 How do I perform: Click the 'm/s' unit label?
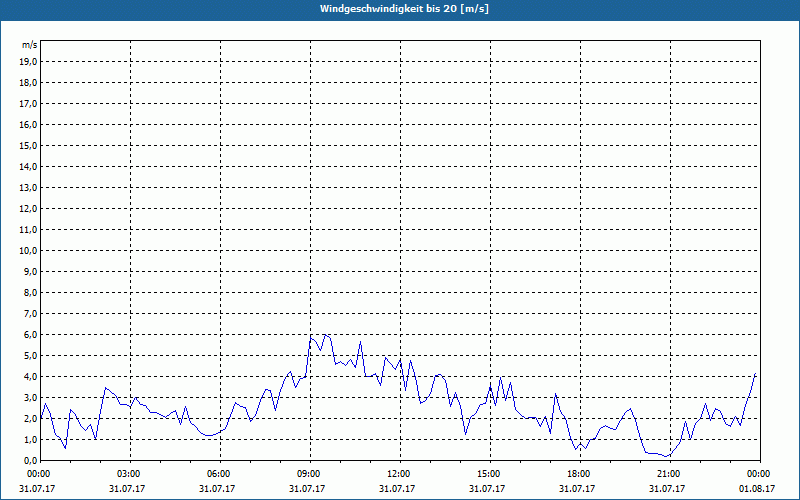coord(30,45)
